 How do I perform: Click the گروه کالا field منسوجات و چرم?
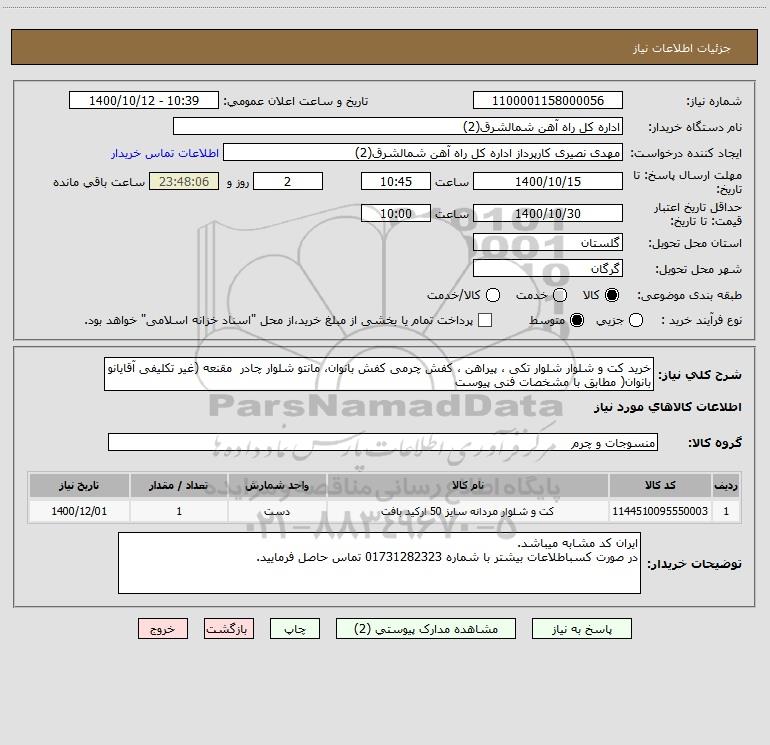pyautogui.click(x=383, y=442)
